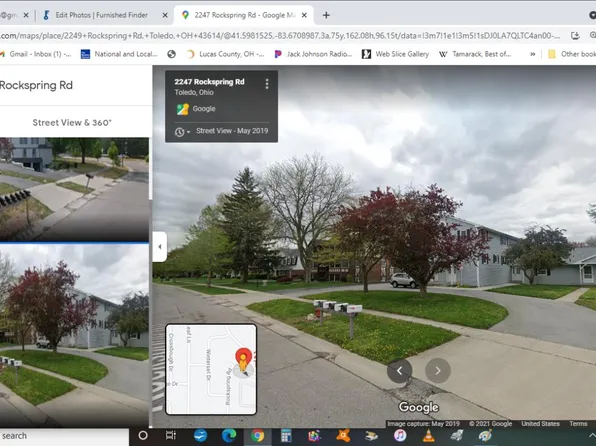Open a new browser tab

(x=326, y=15)
